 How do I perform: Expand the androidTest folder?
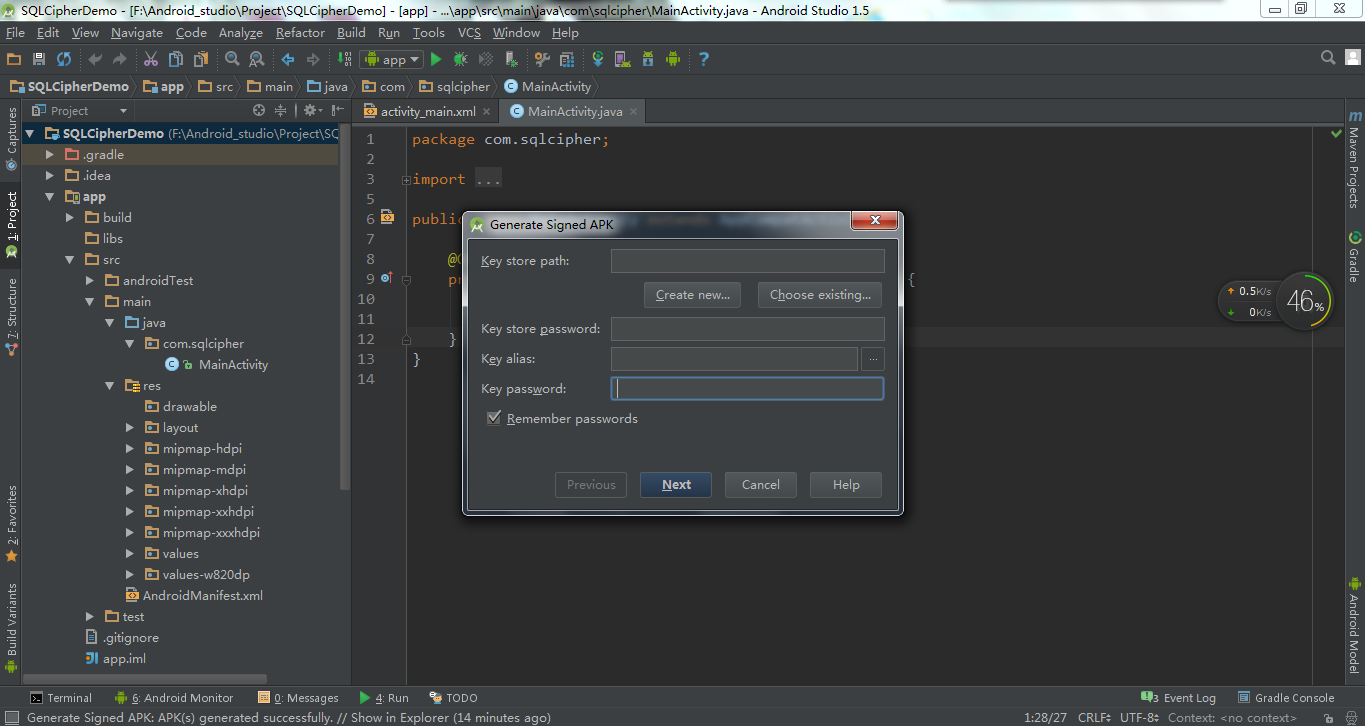point(90,281)
